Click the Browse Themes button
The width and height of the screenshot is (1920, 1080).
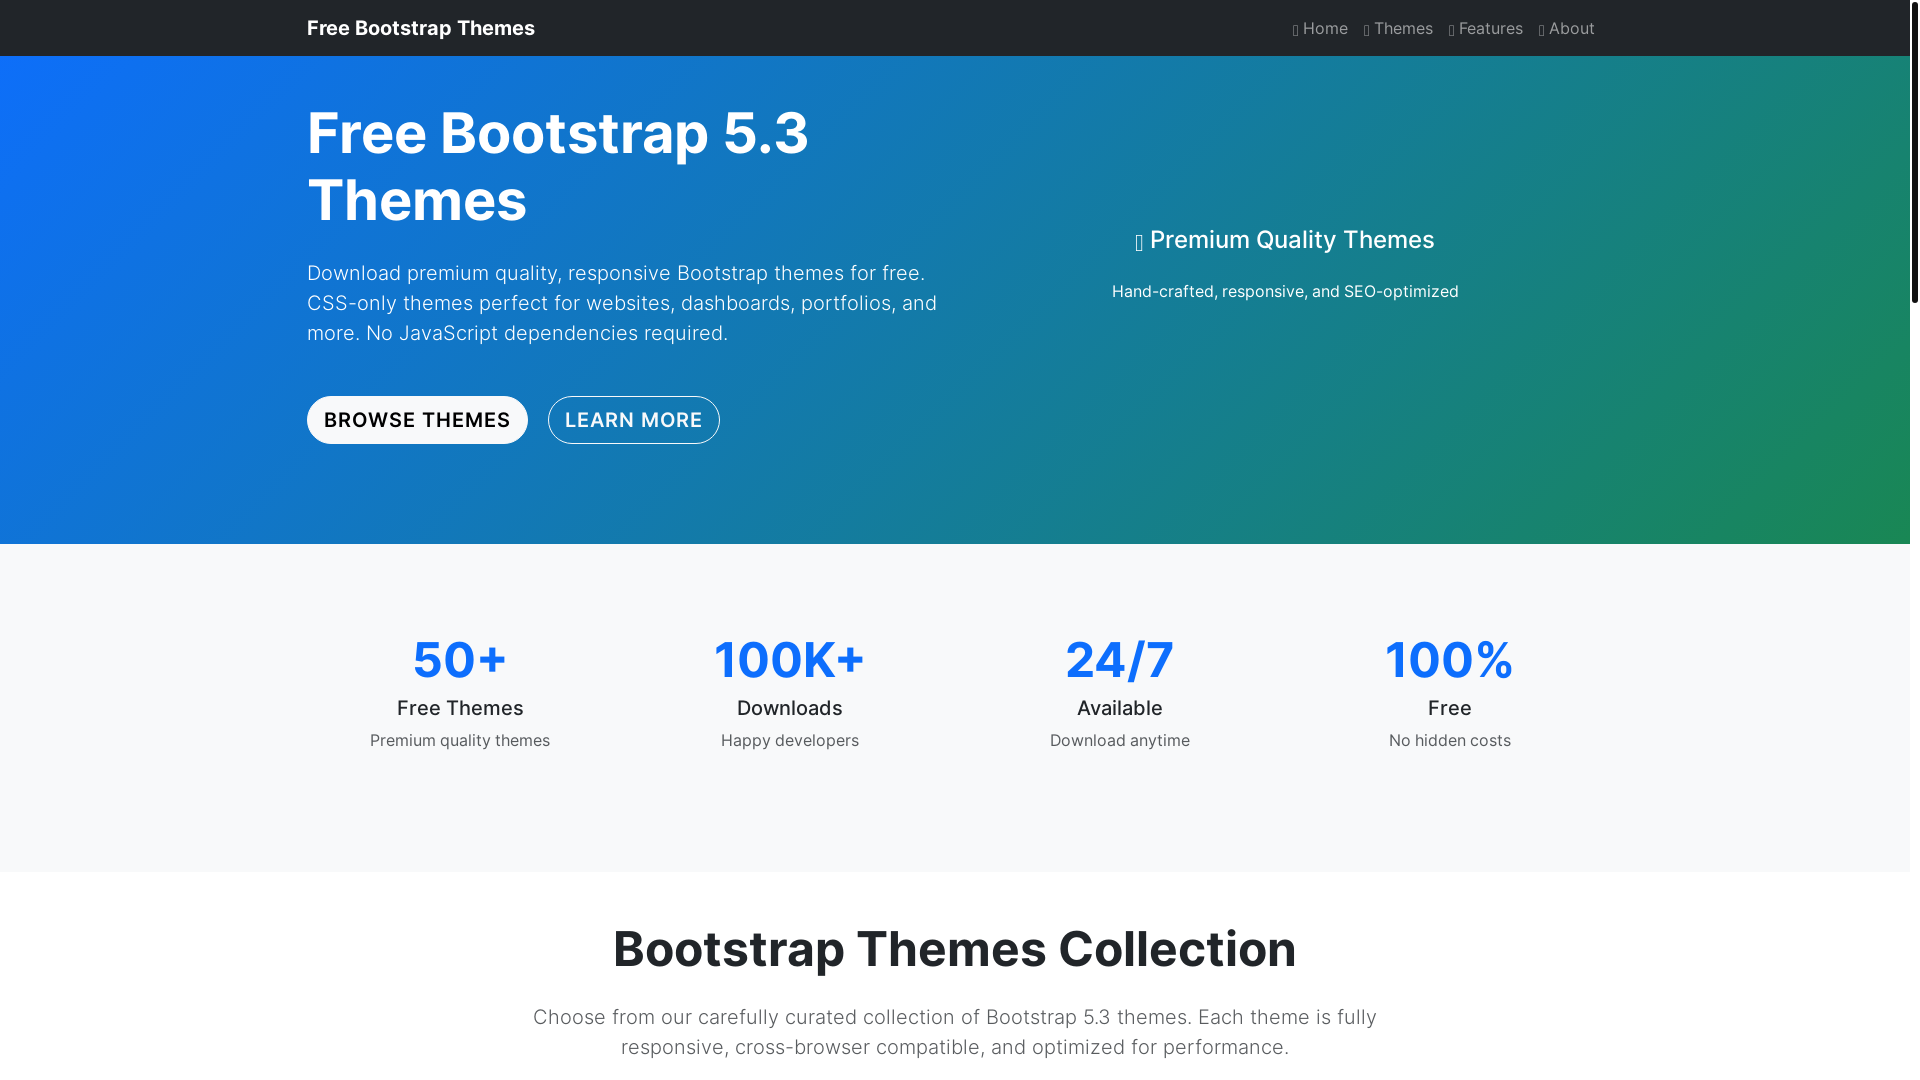point(417,420)
